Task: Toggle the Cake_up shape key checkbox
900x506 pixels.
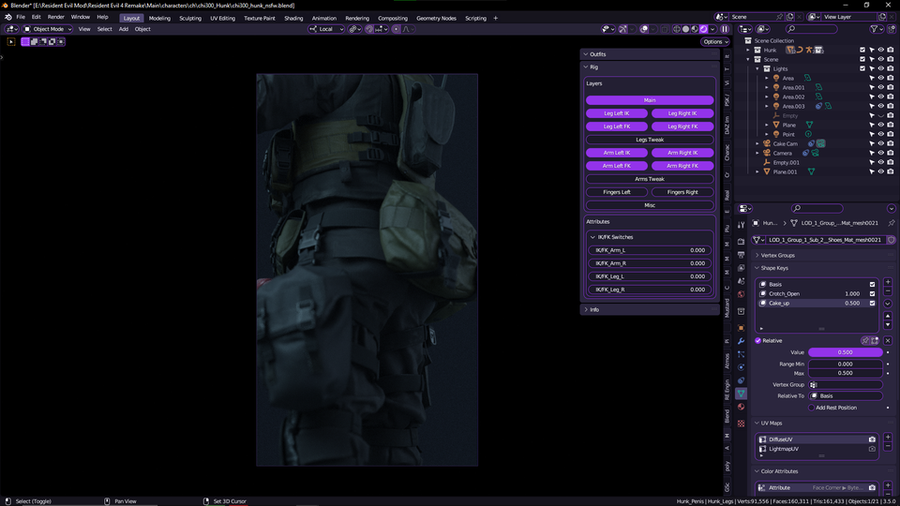Action: [872, 303]
